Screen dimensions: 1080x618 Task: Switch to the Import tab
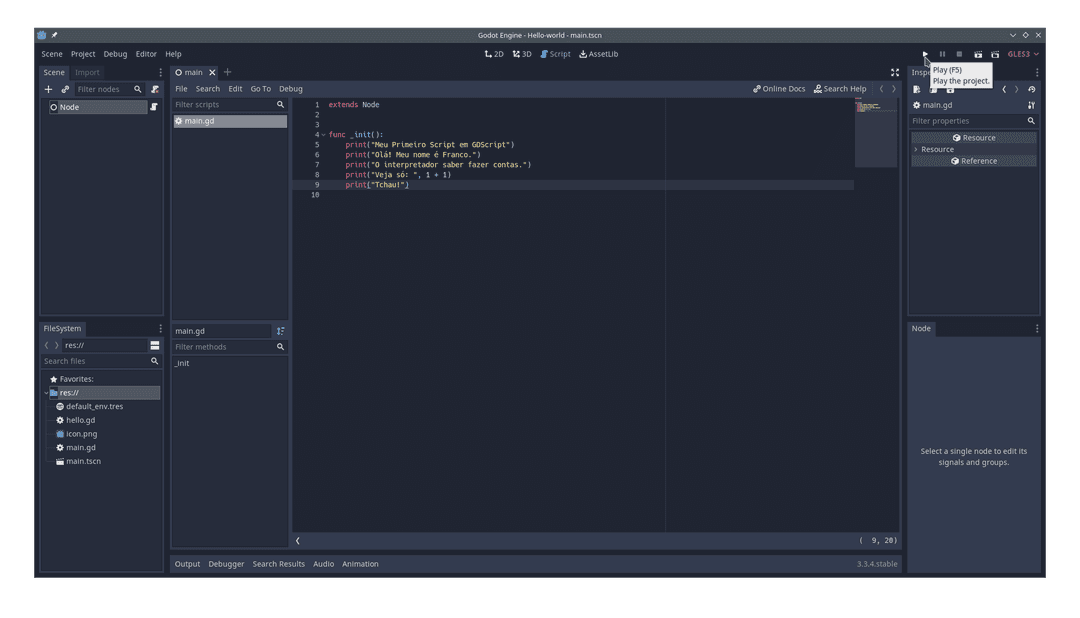(87, 72)
